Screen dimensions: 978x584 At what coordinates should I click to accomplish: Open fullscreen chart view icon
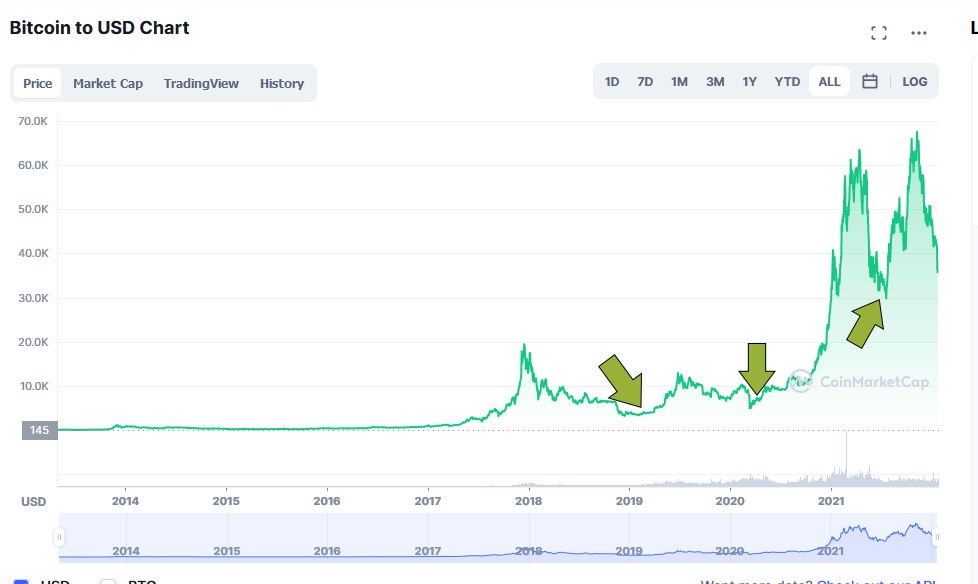879,33
